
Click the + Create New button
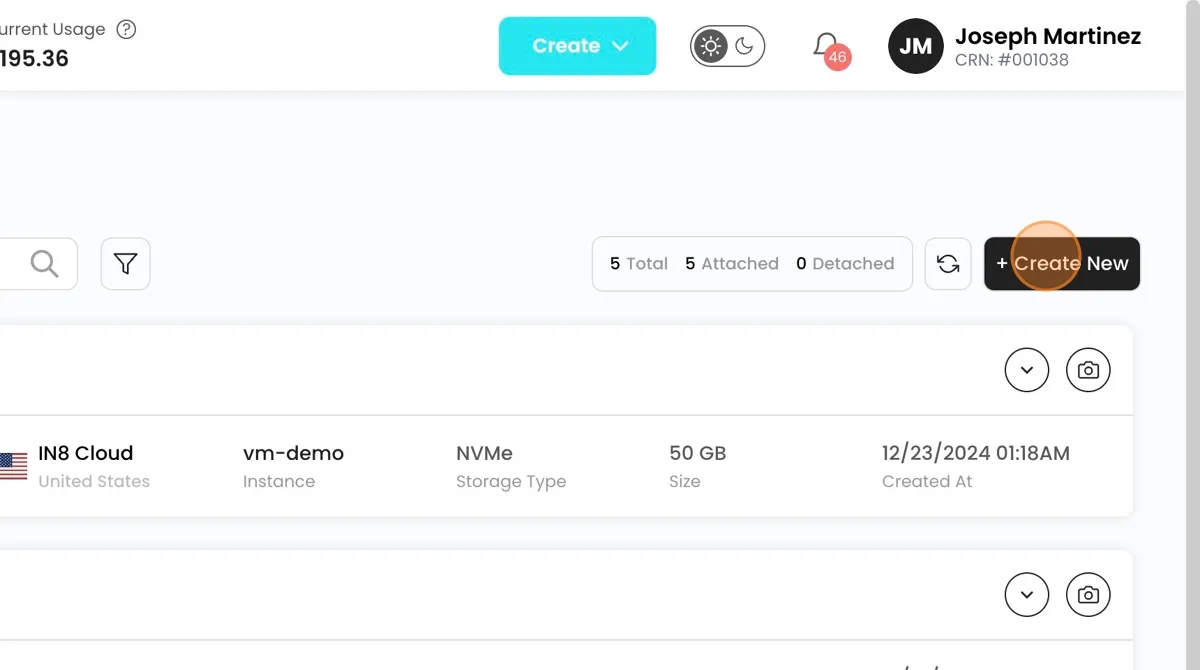1062,264
